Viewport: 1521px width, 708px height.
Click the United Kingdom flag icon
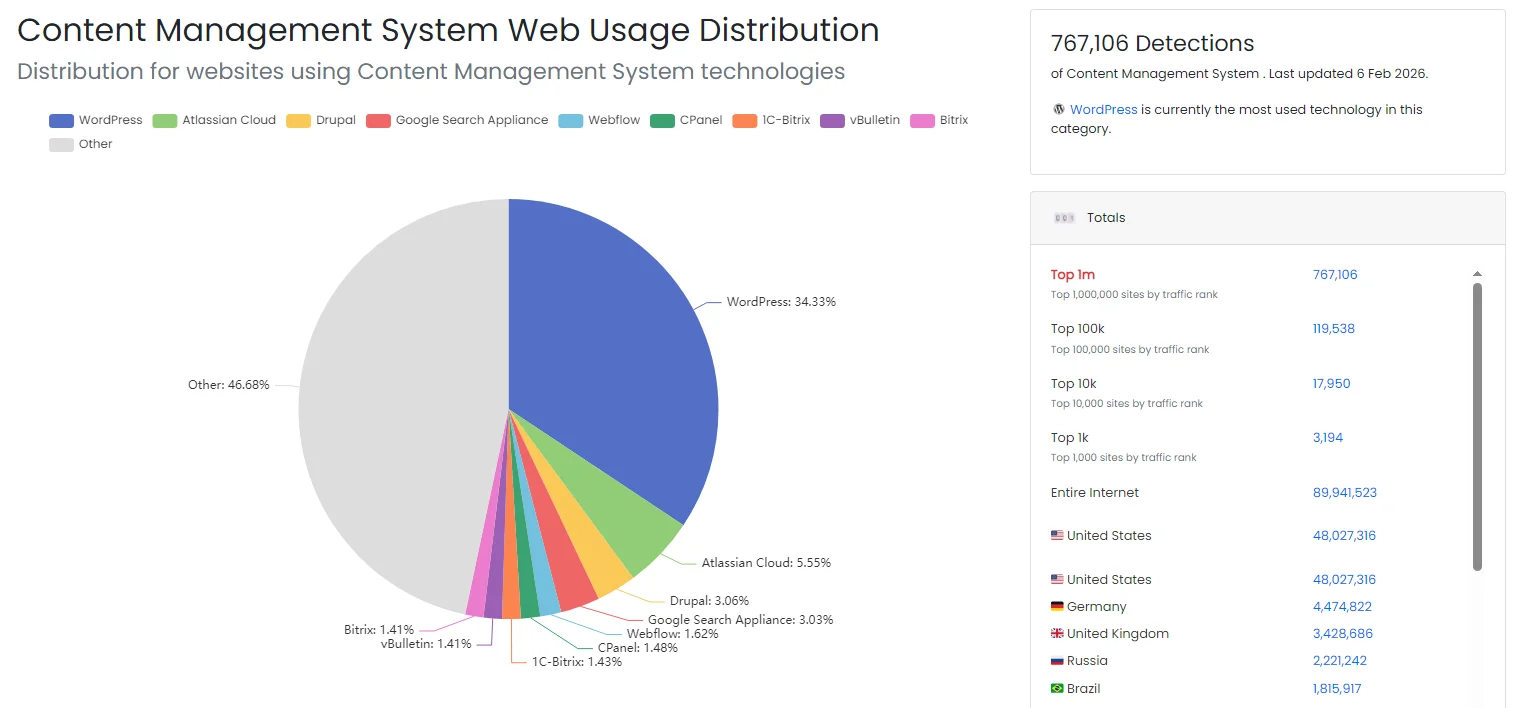click(1058, 633)
